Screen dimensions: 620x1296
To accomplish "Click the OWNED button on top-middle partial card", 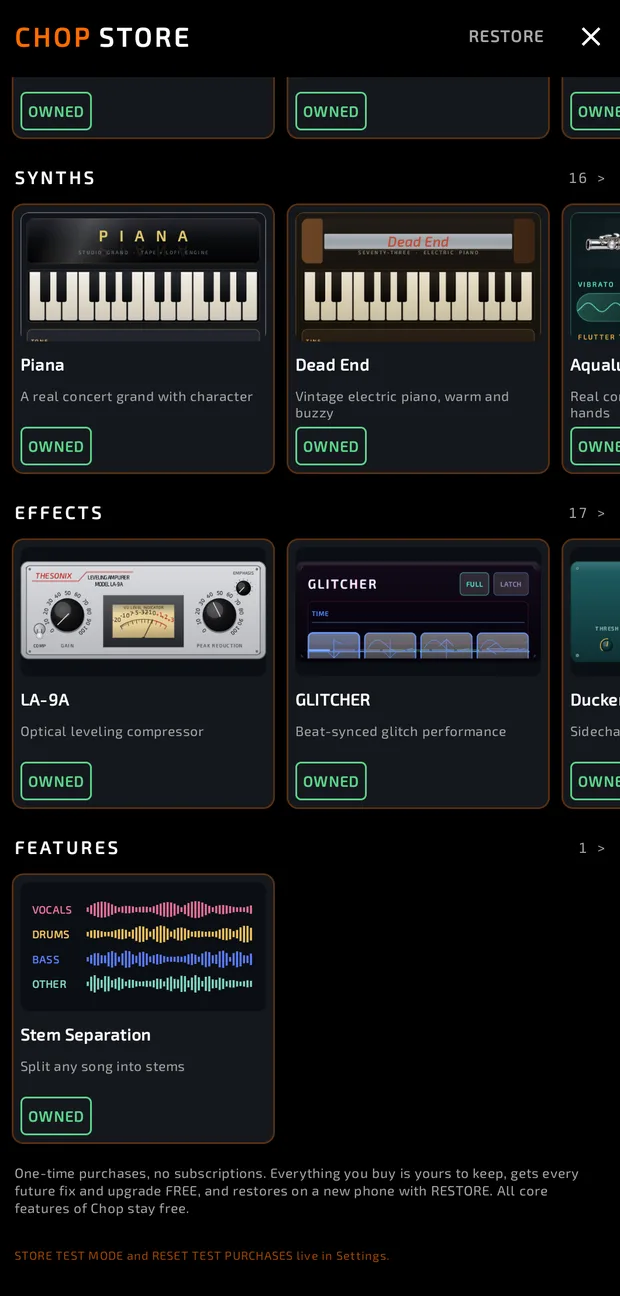I will tap(331, 111).
